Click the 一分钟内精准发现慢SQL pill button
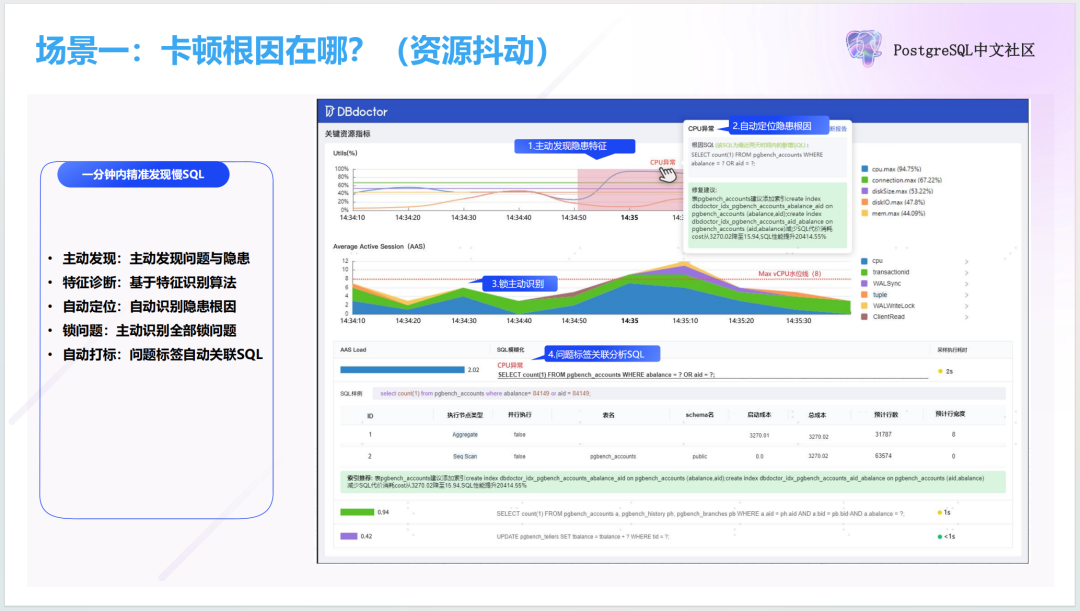Image resolution: width=1080 pixels, height=611 pixels. [x=143, y=174]
